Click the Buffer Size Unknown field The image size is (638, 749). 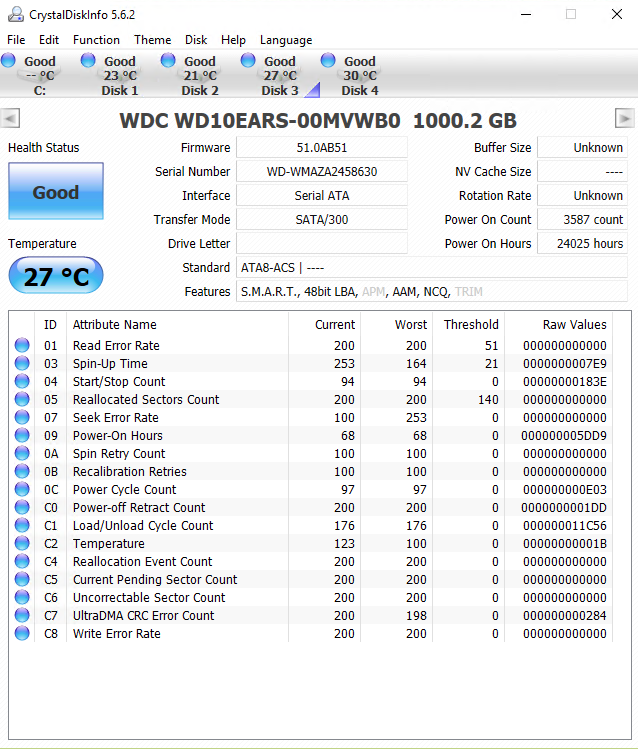point(583,147)
